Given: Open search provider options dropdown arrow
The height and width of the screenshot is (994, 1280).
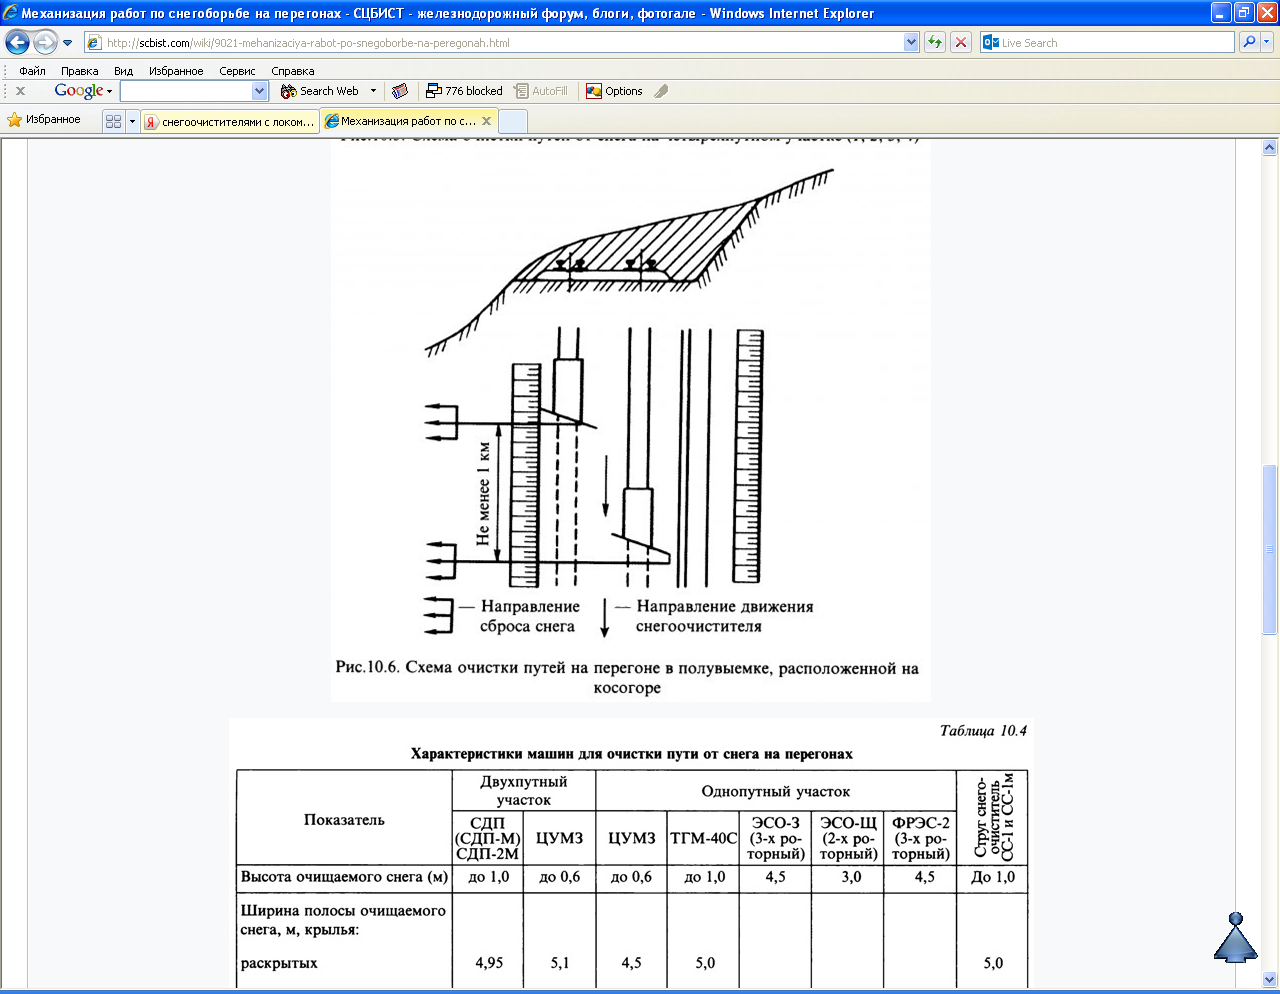Looking at the screenshot, I should click(1267, 43).
